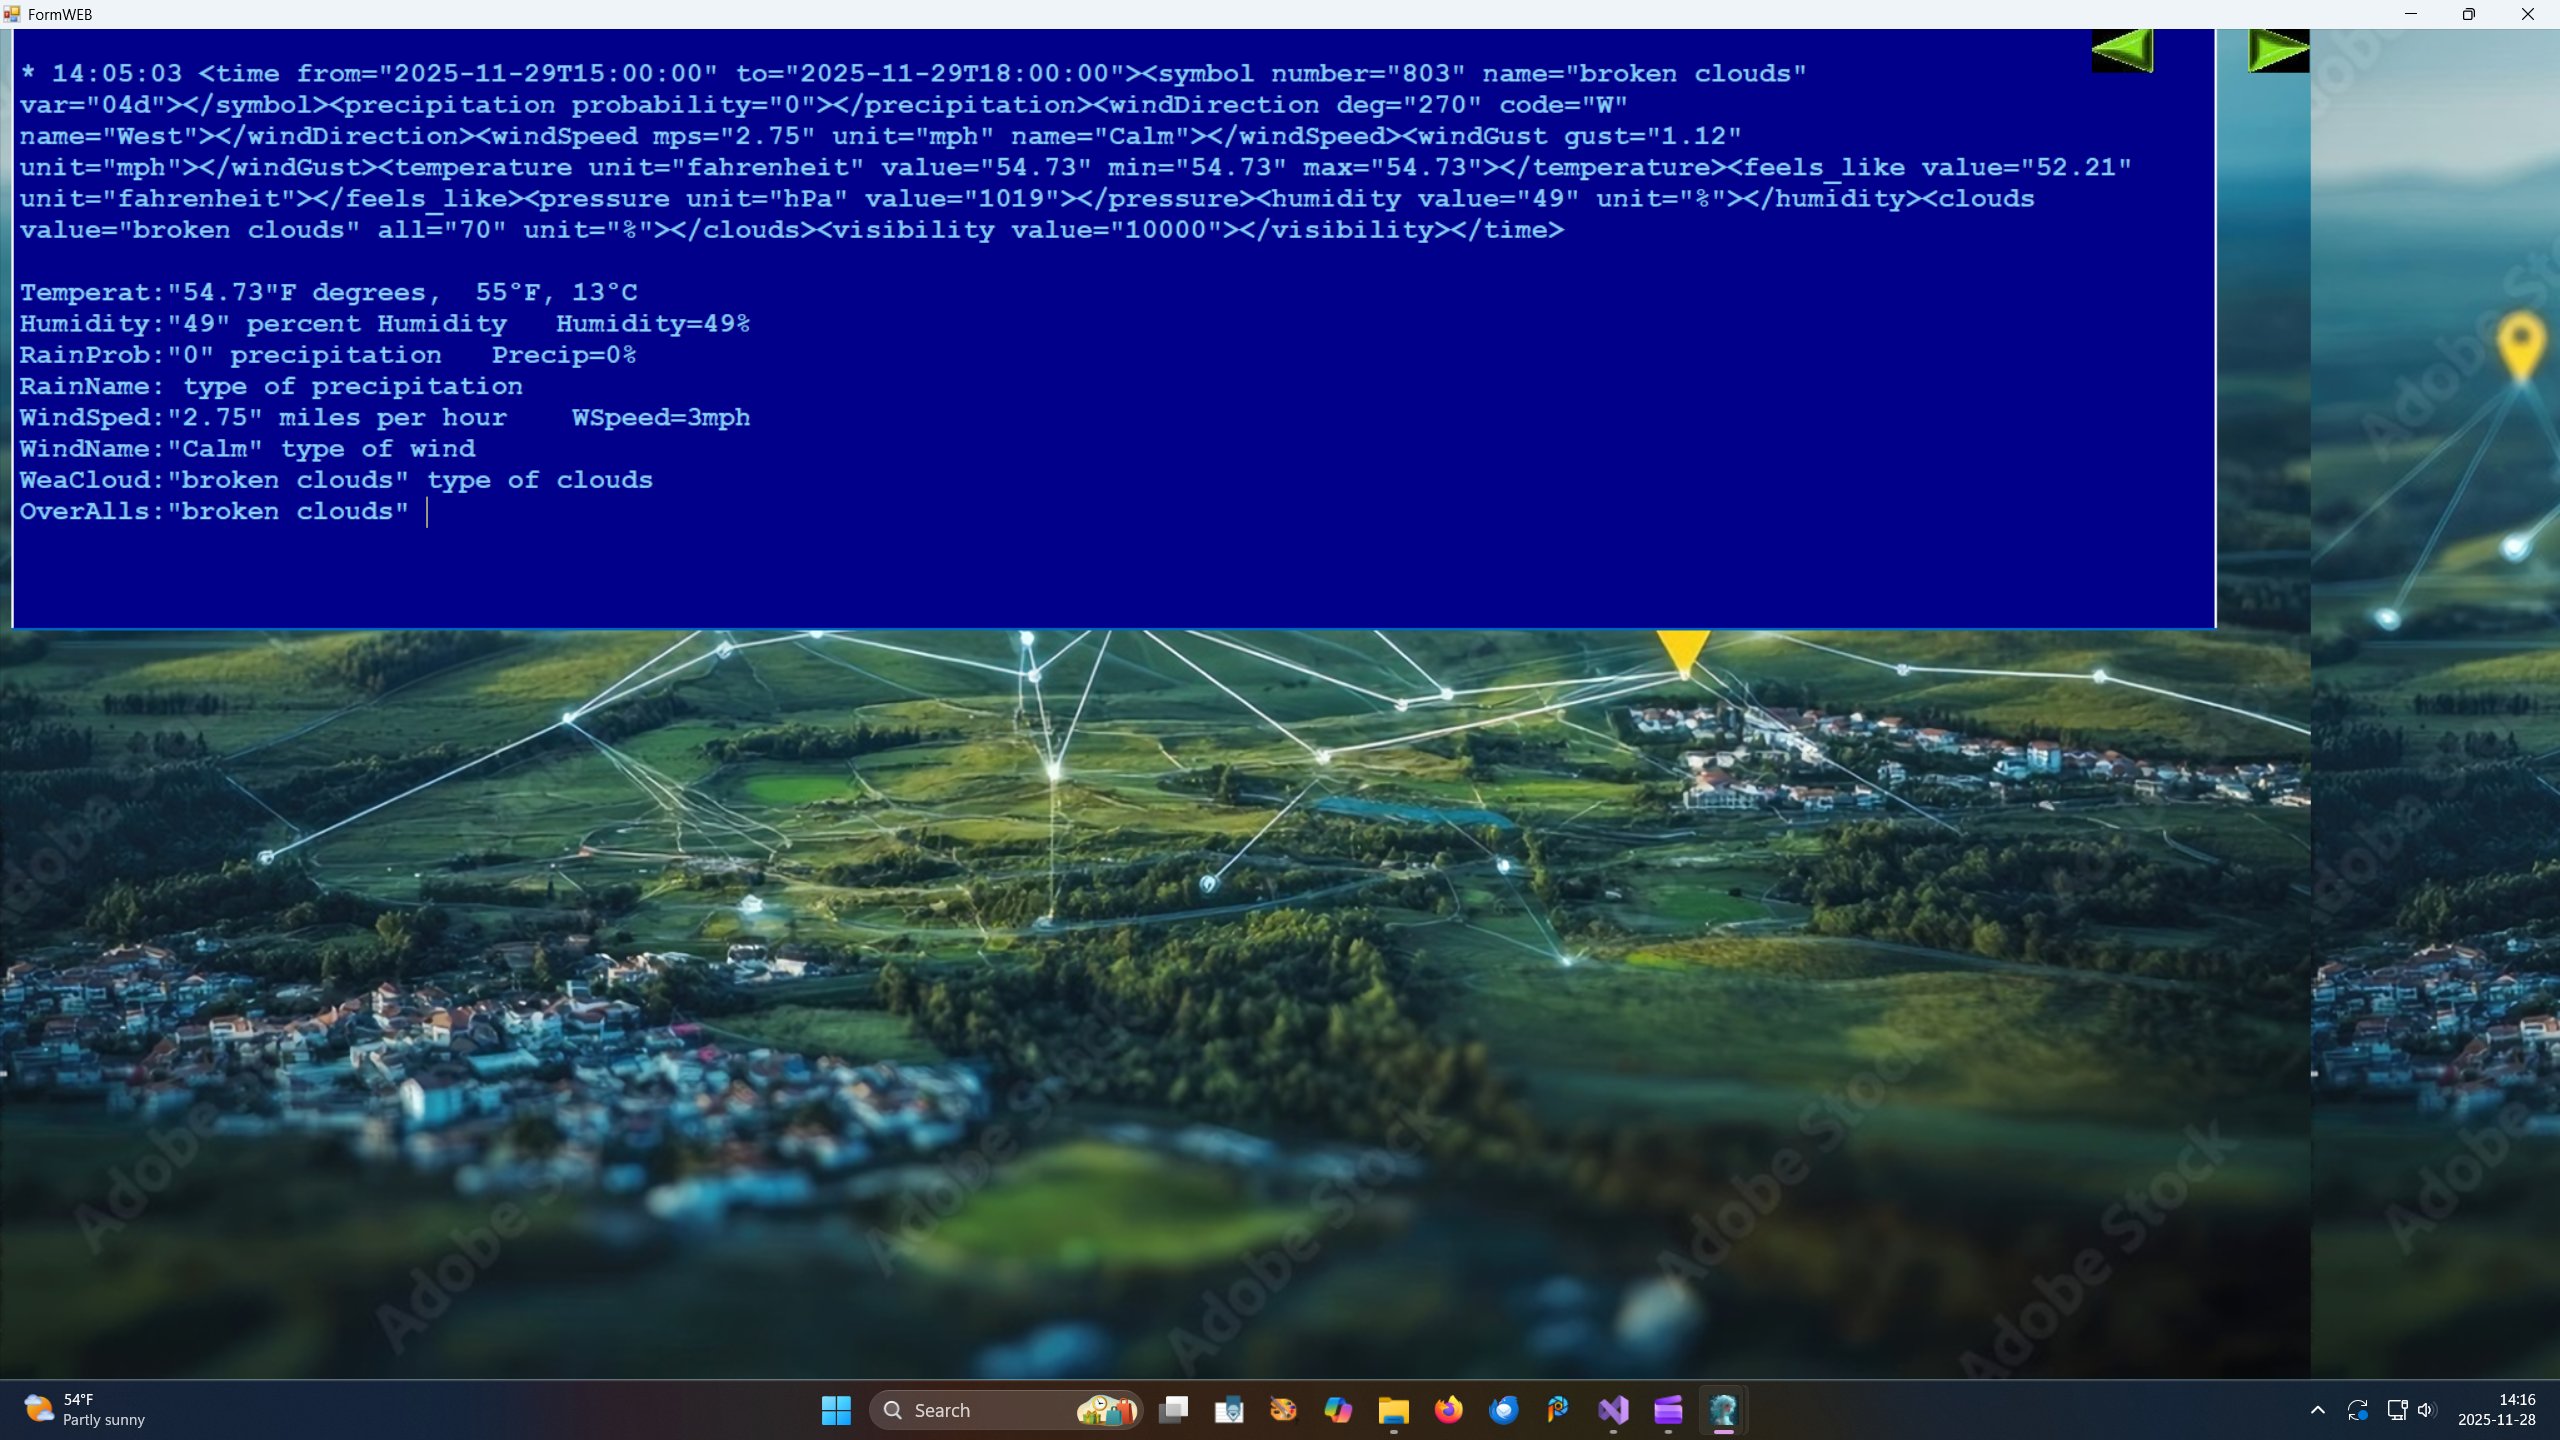
Task: Open the paint palette app icon
Action: (x=1283, y=1410)
